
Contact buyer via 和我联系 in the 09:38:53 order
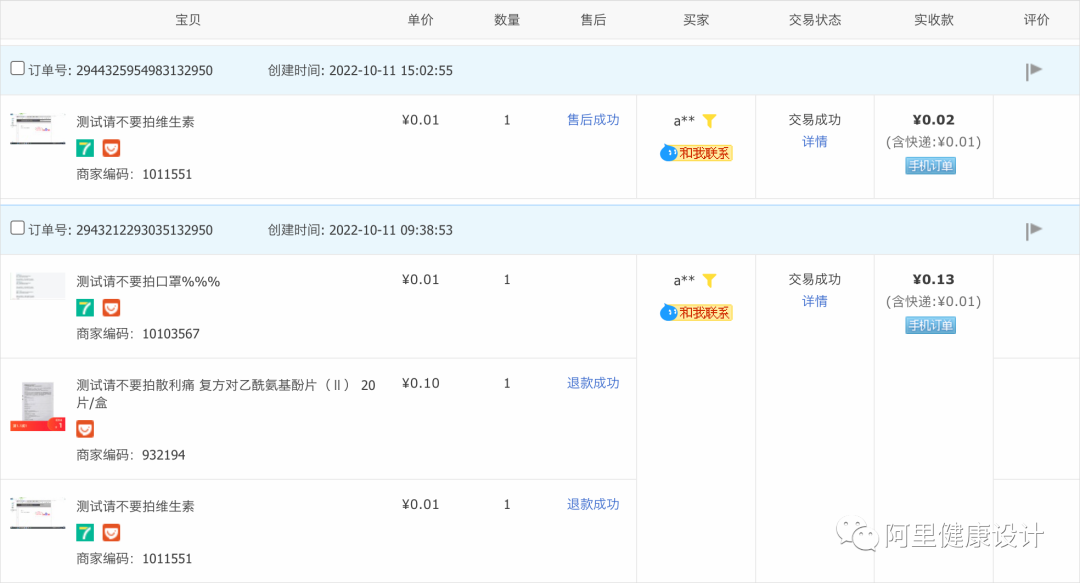pyautogui.click(x=696, y=312)
